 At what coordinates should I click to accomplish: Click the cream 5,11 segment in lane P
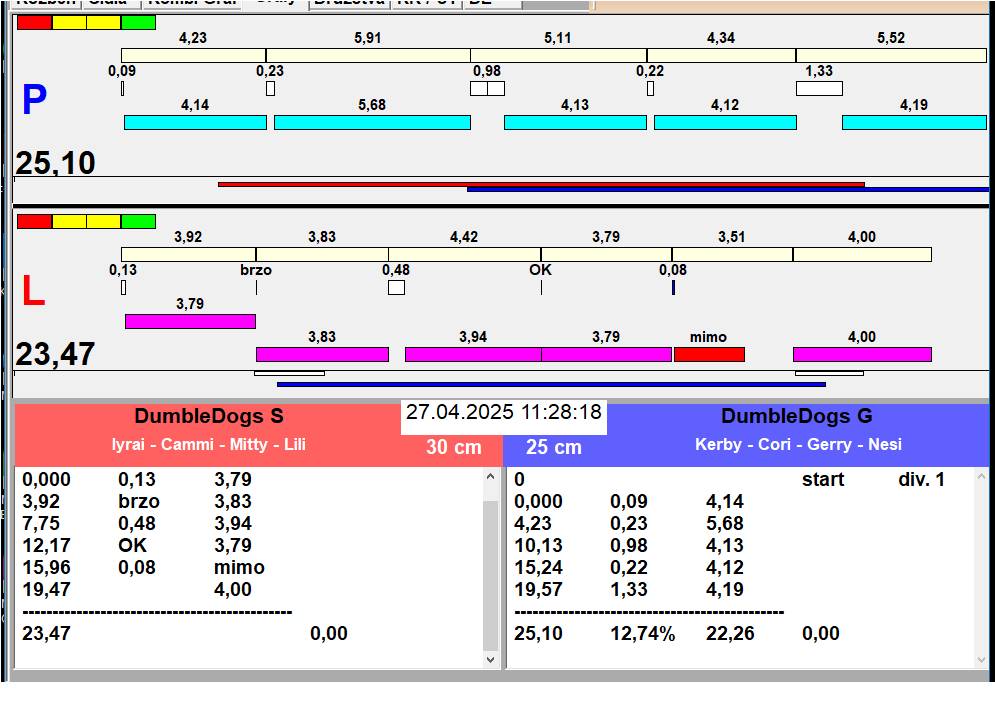(558, 55)
